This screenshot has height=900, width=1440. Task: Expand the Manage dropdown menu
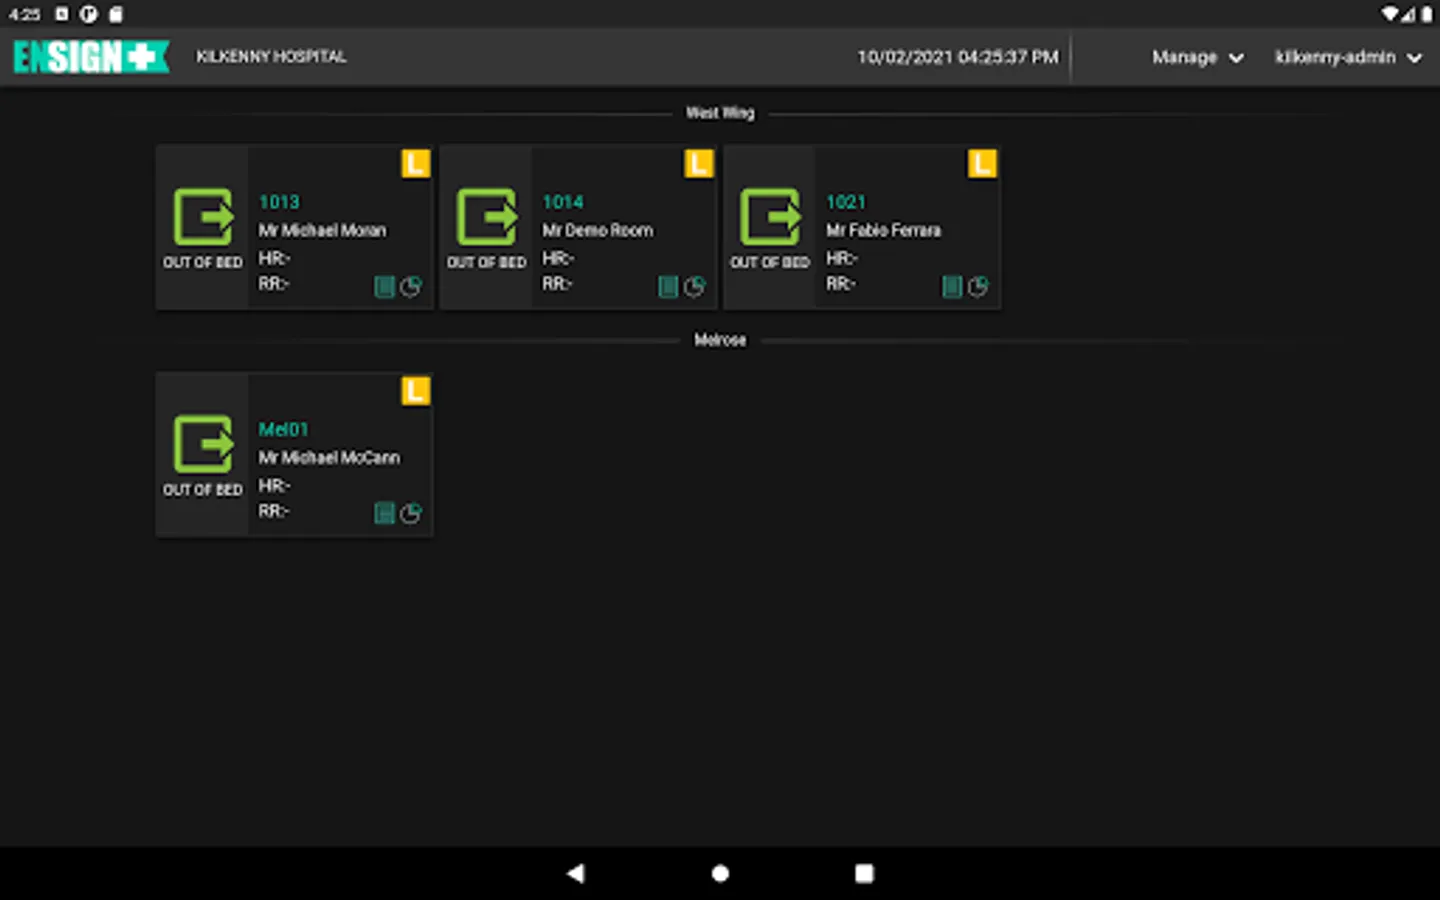coord(1197,57)
